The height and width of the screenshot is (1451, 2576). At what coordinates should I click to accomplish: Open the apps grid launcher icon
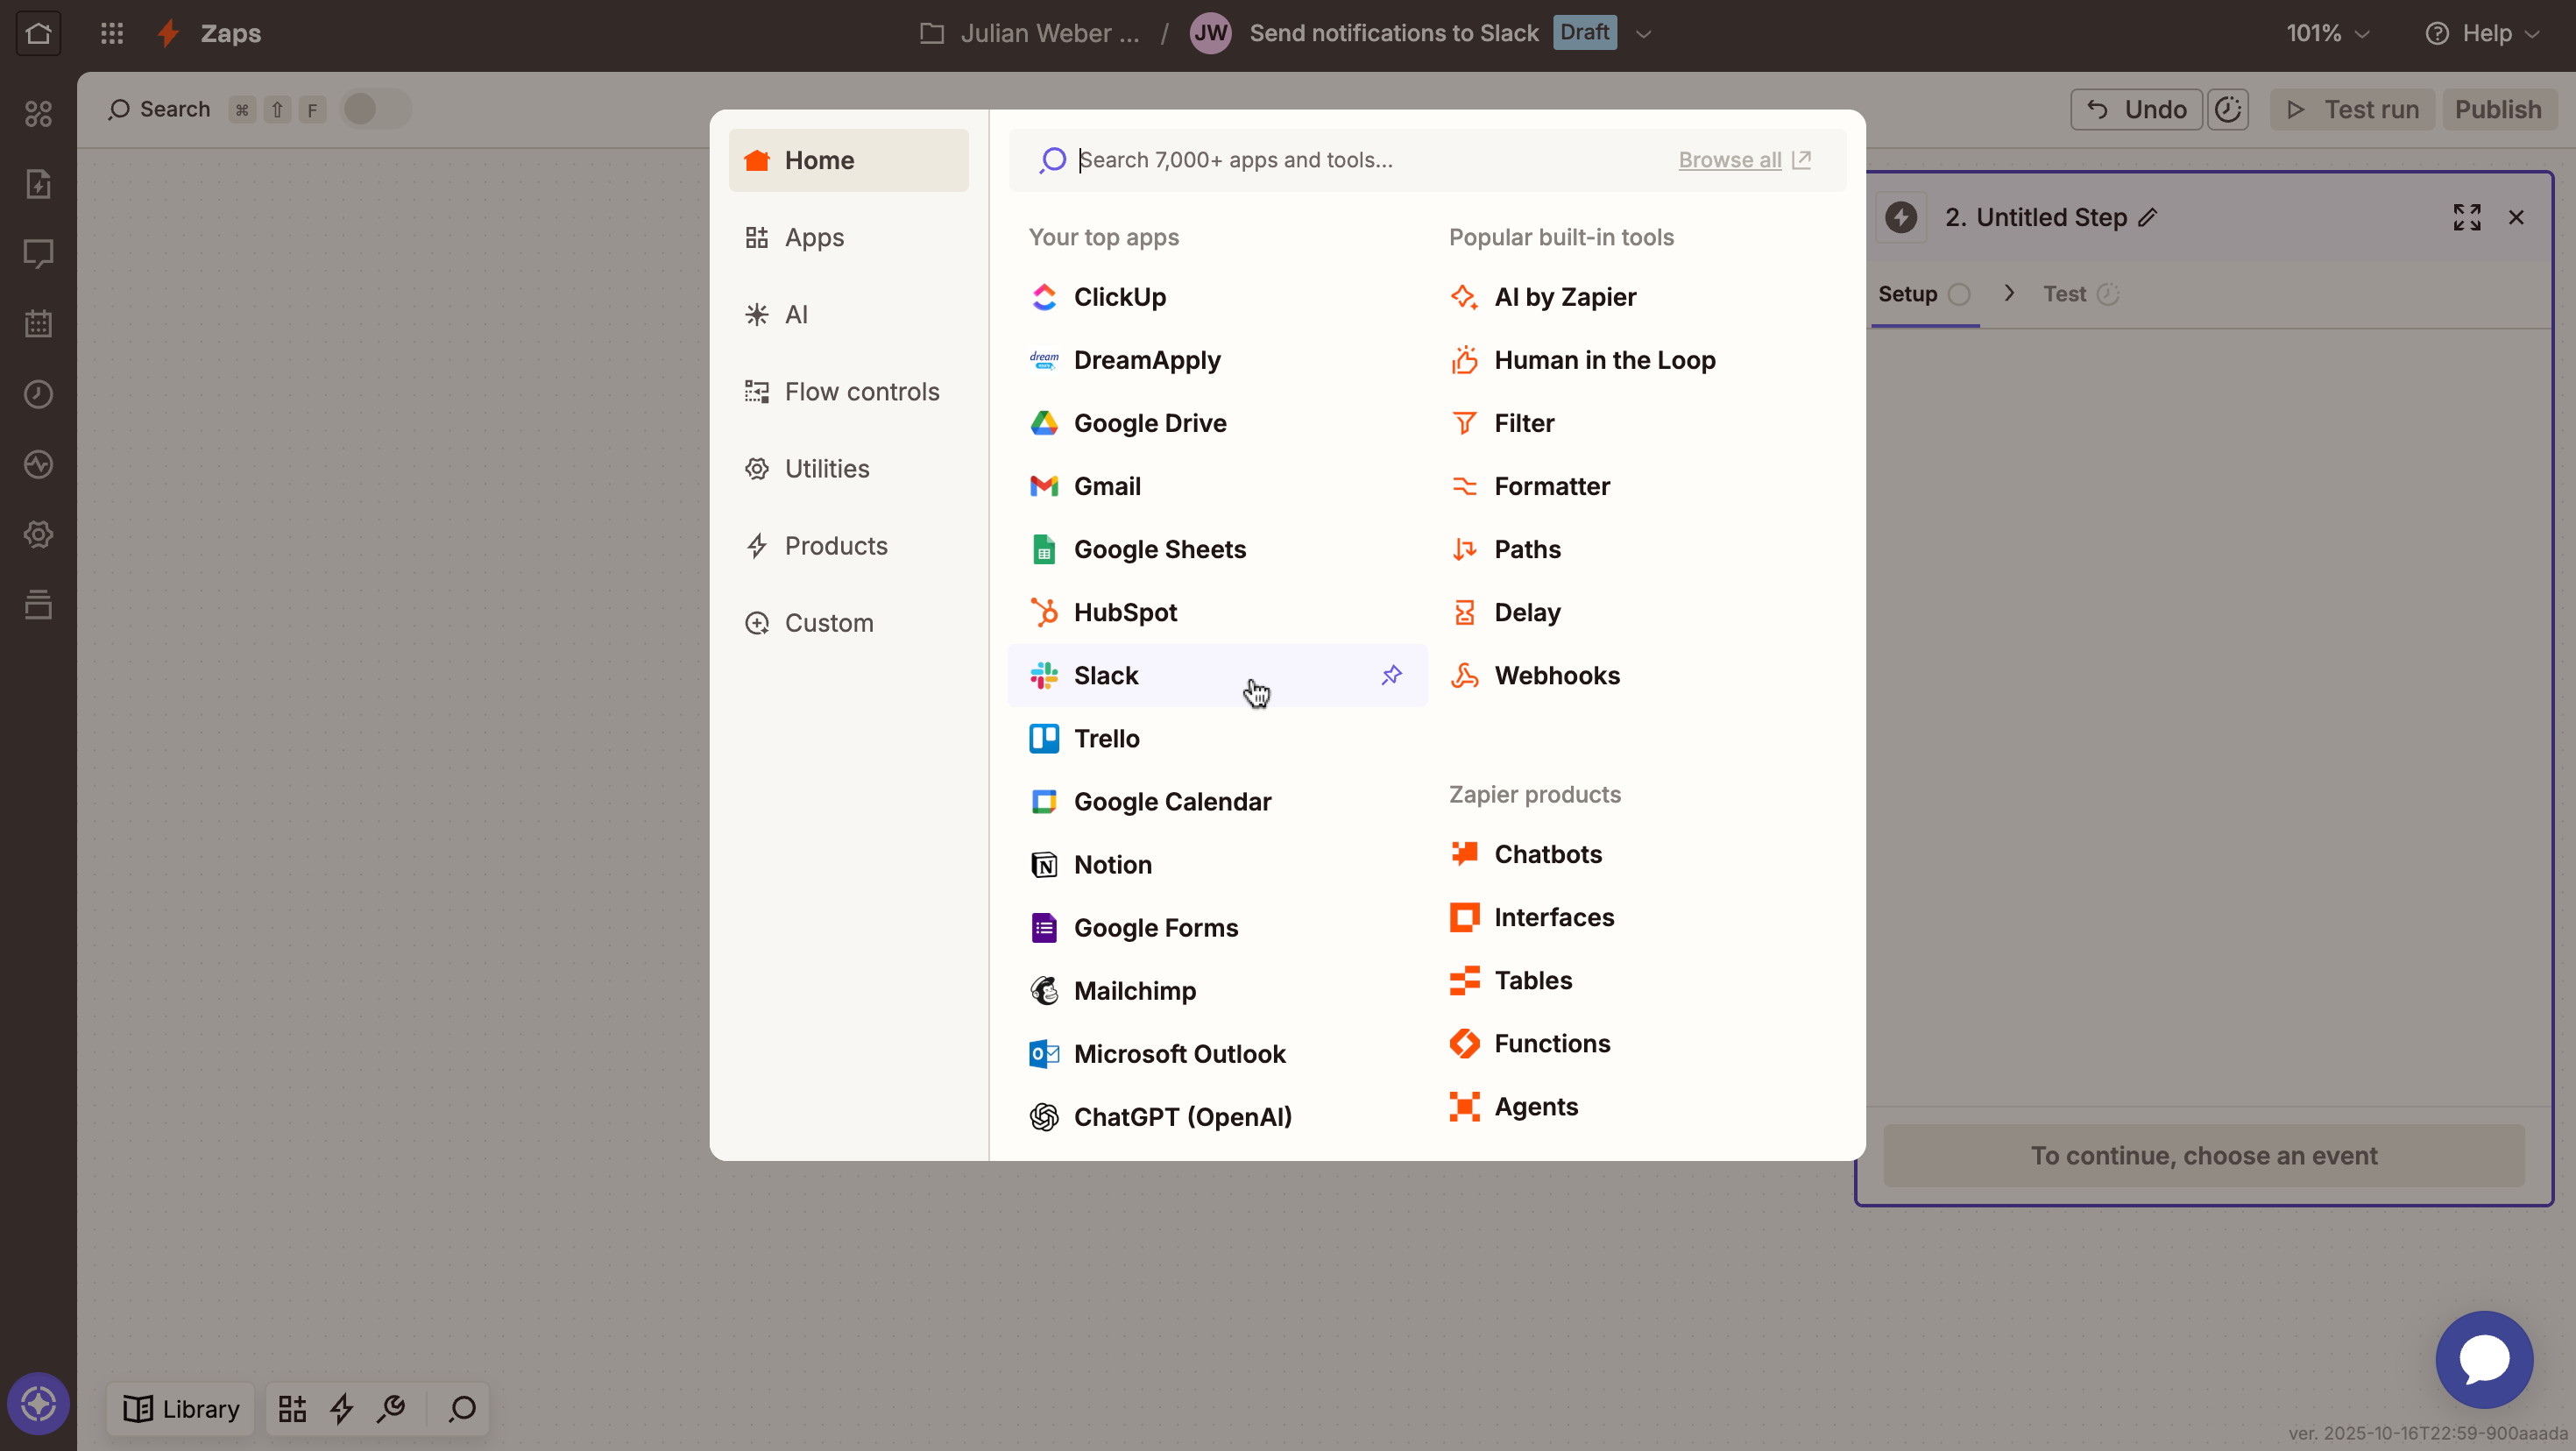pyautogui.click(x=112, y=33)
